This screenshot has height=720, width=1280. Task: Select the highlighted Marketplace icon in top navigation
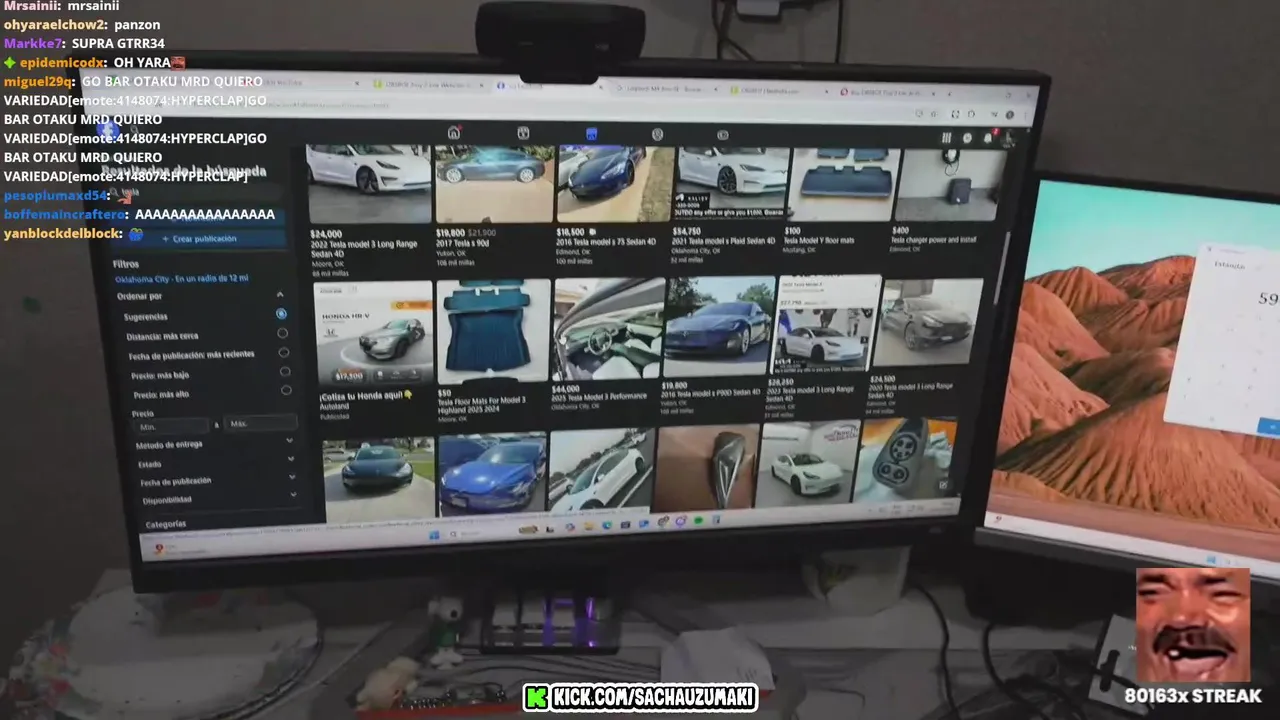[591, 134]
